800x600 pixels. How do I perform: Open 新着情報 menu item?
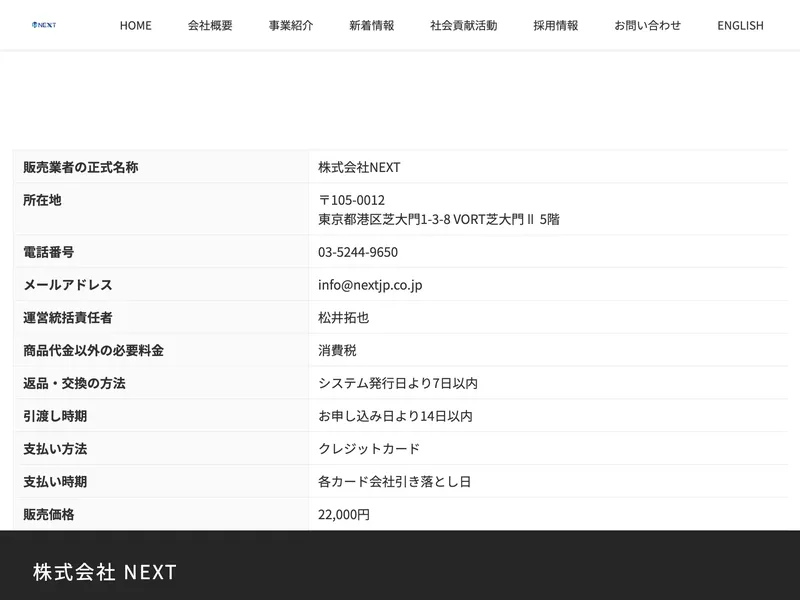[x=372, y=26]
